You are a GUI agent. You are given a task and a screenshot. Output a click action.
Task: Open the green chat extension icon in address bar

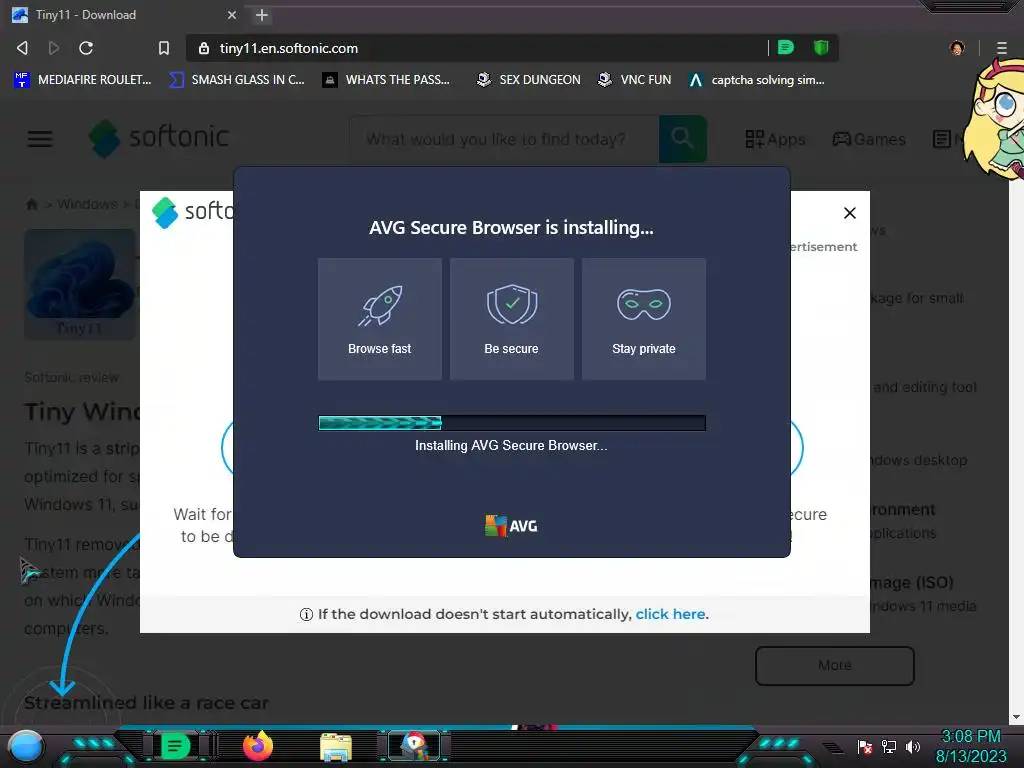tap(786, 47)
